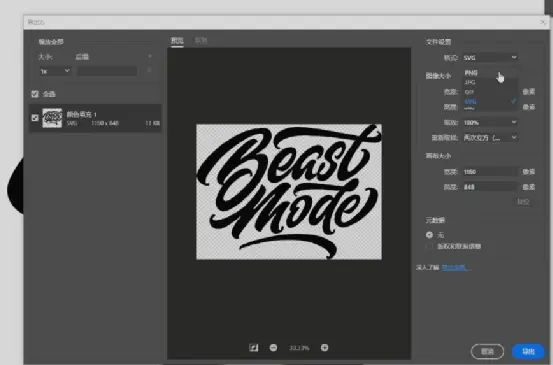Open the learn more export options link
The width and height of the screenshot is (553, 365).
tap(455, 268)
